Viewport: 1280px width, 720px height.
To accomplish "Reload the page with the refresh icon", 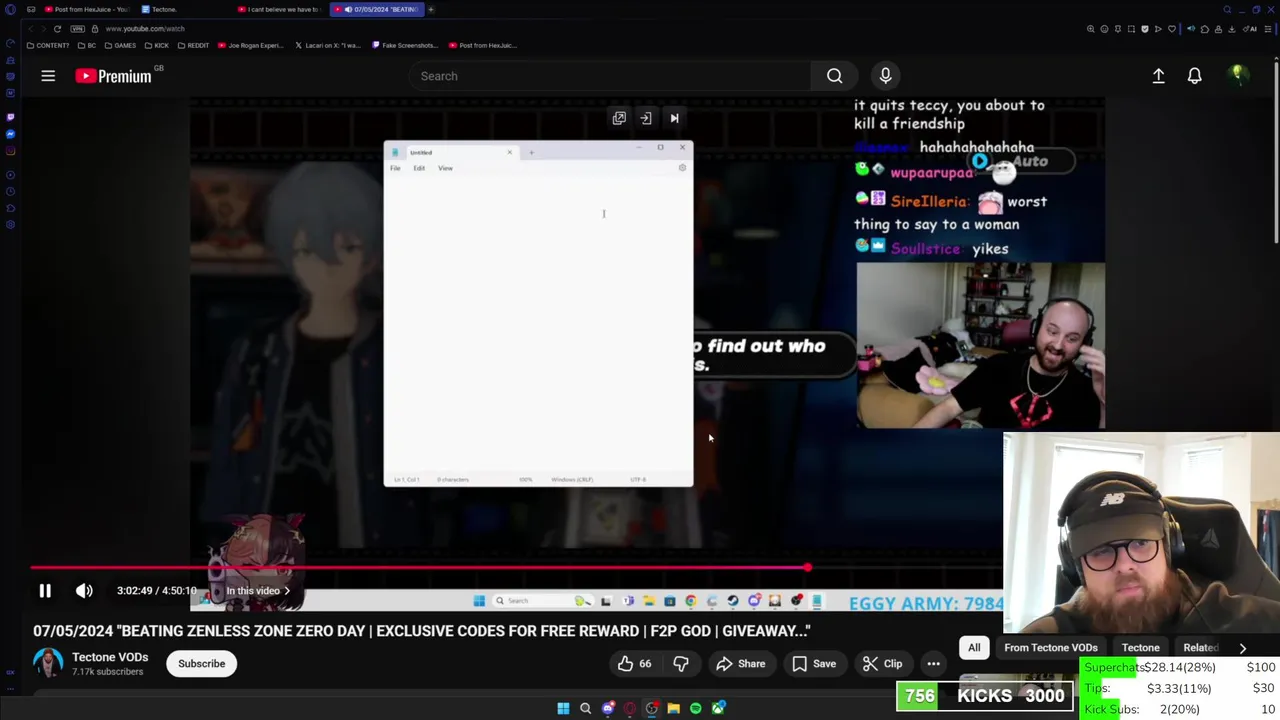I will point(57,29).
